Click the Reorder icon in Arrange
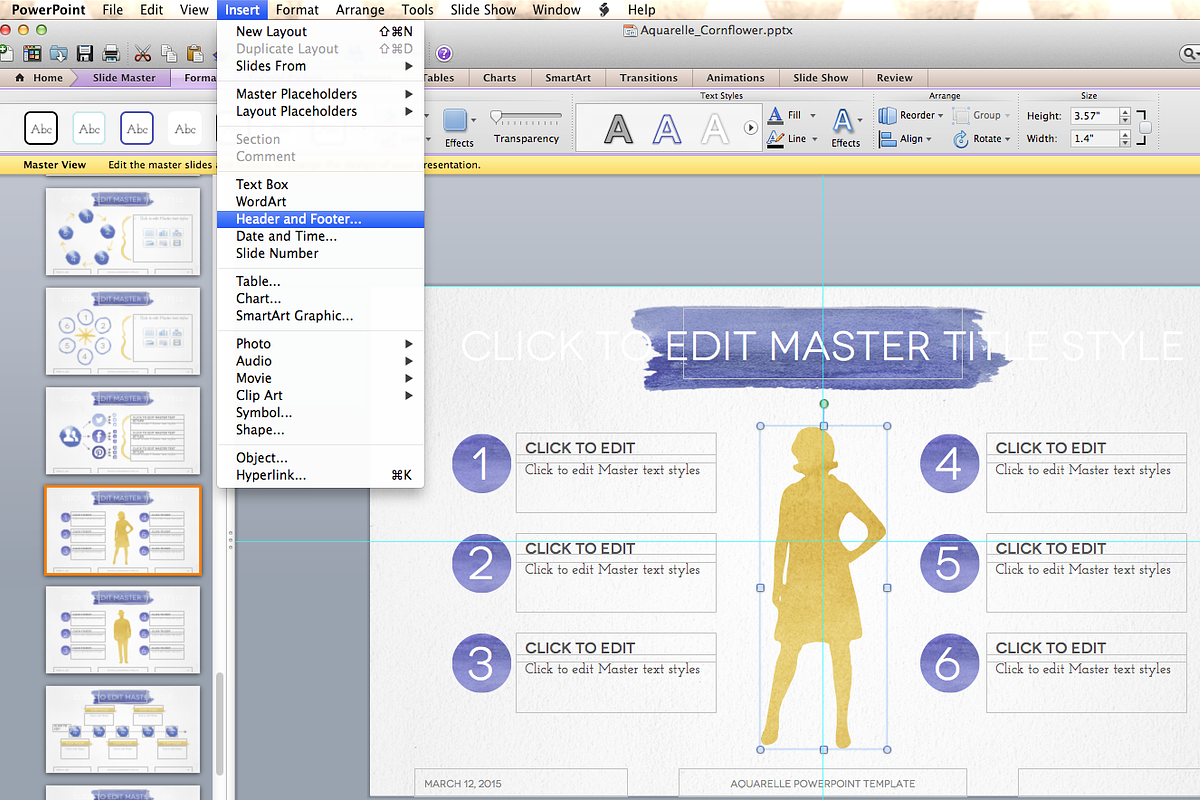The width and height of the screenshot is (1200, 800). 888,115
